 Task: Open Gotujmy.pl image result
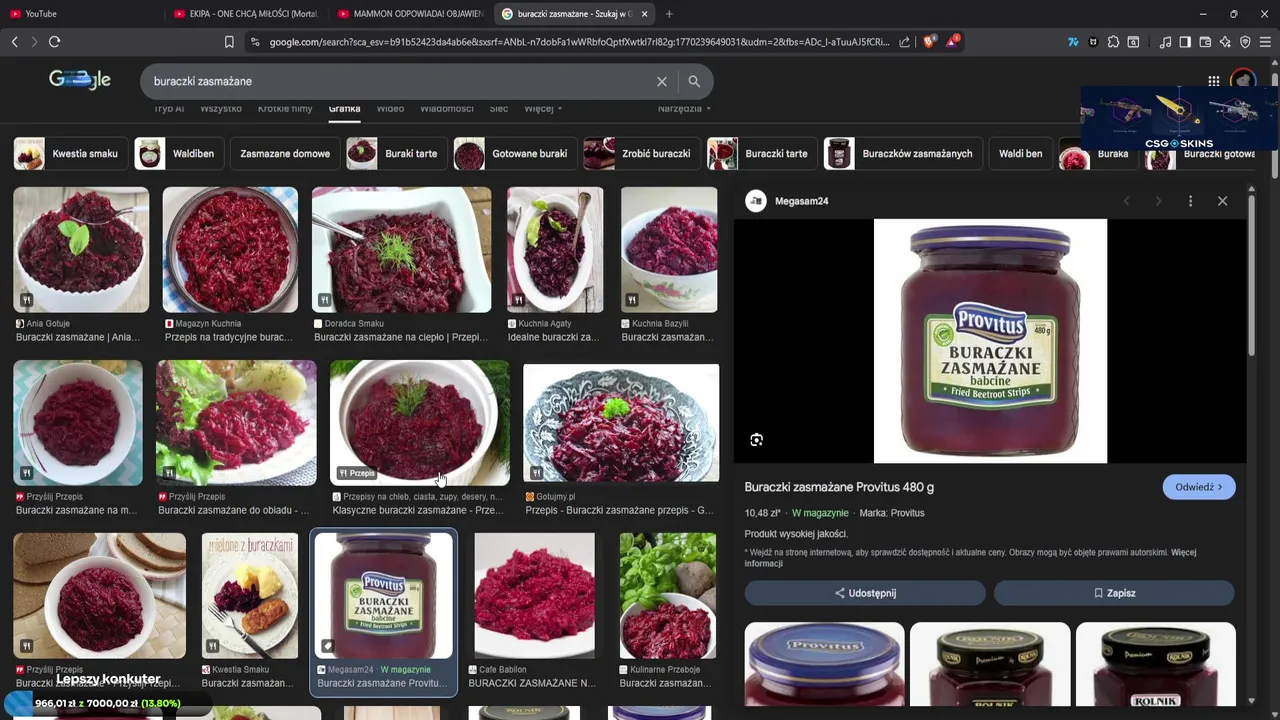pos(621,423)
